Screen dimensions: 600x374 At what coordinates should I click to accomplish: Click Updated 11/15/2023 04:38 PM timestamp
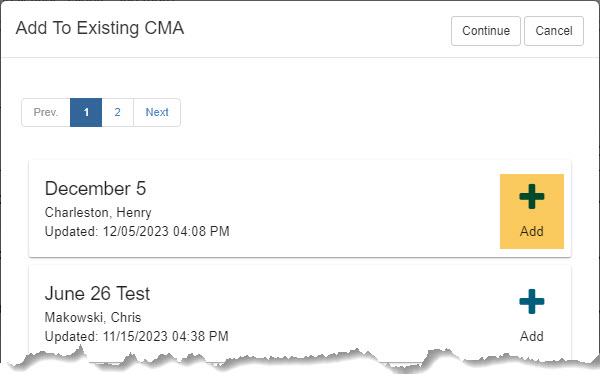(x=137, y=336)
